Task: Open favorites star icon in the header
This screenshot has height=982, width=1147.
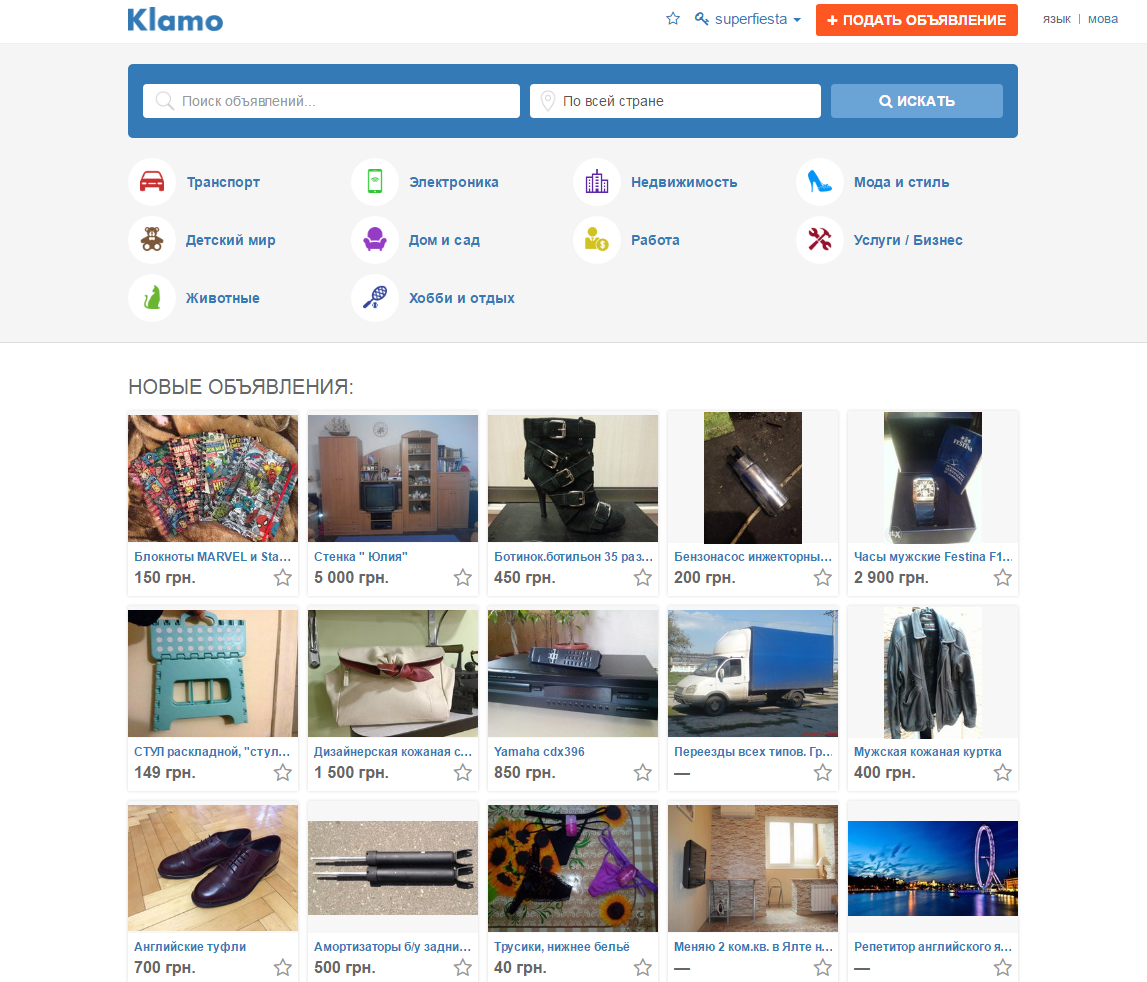Action: pos(673,19)
